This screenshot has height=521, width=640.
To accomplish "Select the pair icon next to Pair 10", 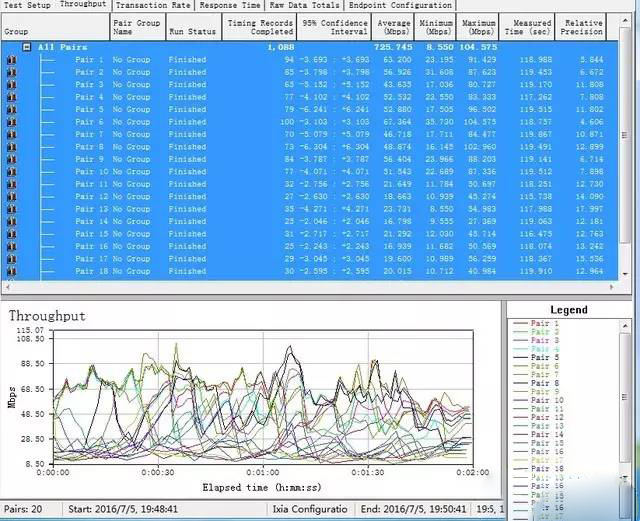I will [x=11, y=172].
